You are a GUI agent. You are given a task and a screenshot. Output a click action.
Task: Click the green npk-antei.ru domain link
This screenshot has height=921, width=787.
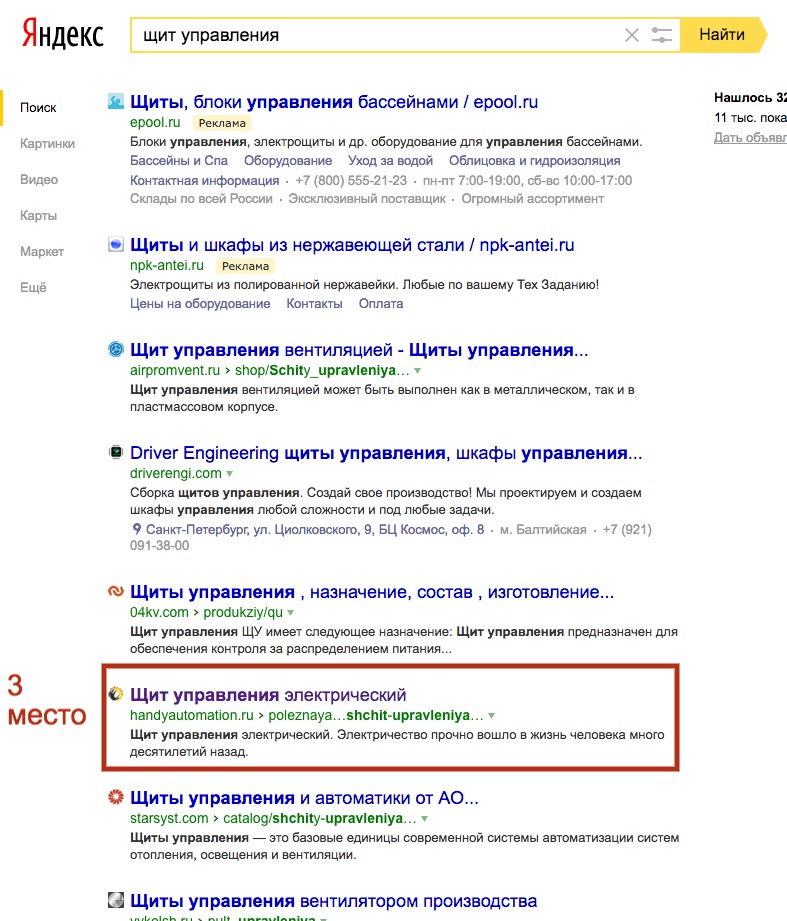pos(167,265)
